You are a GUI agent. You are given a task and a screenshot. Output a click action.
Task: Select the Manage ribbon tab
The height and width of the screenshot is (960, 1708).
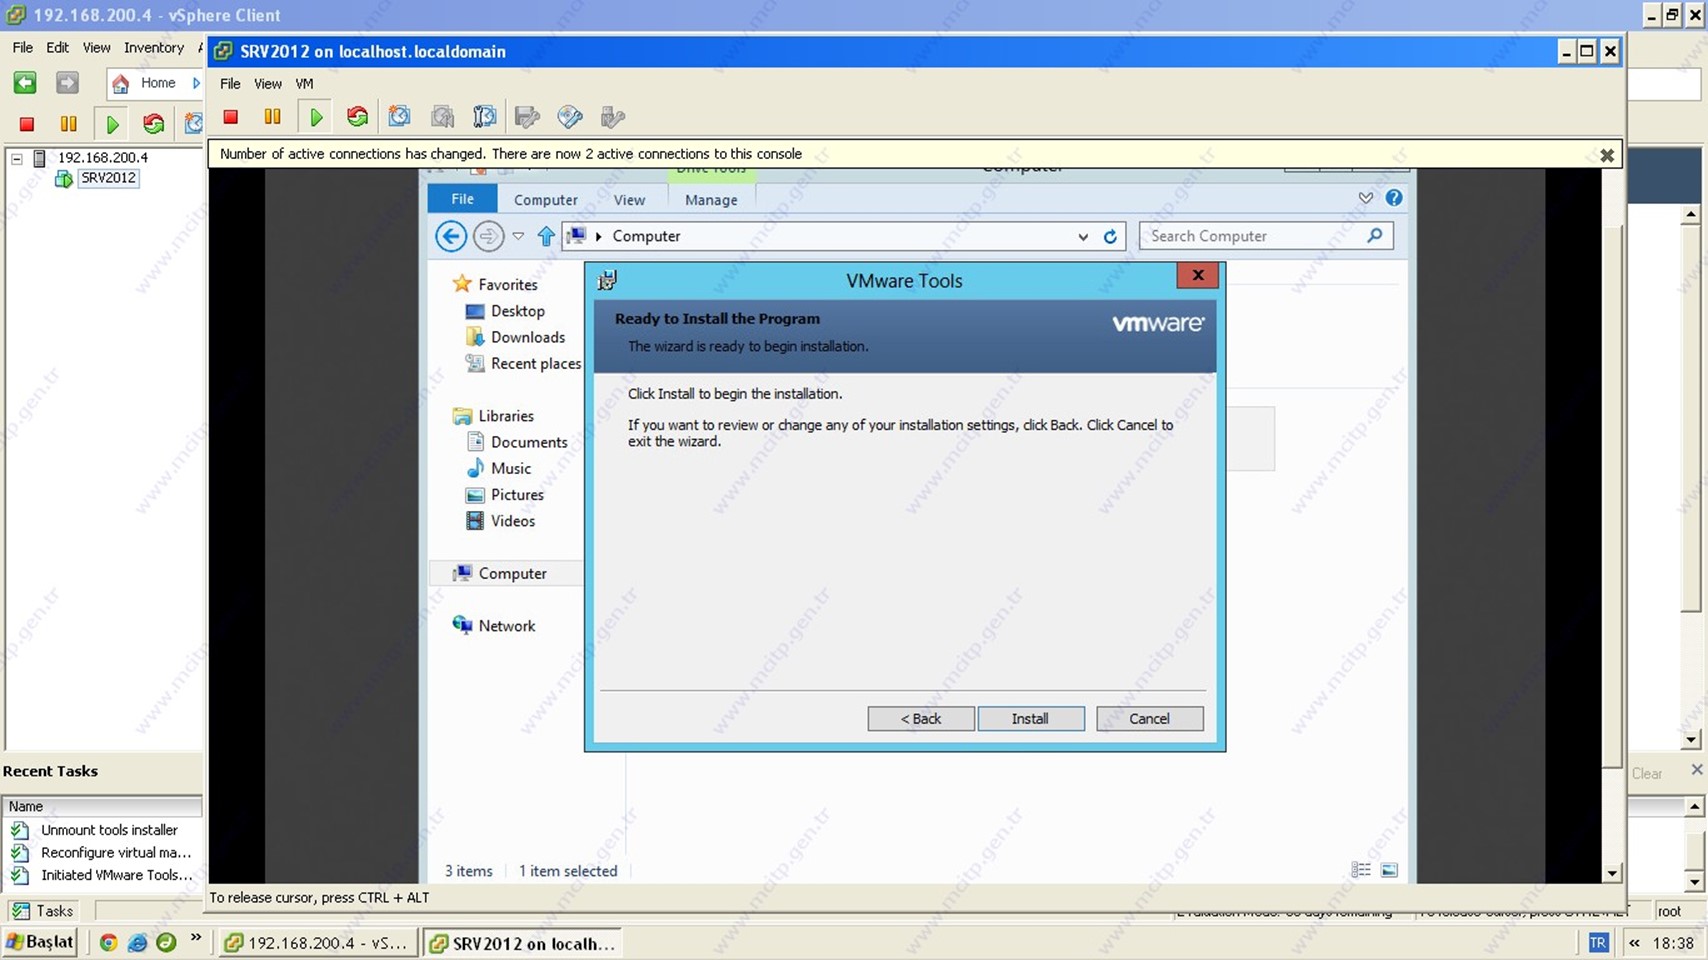tap(711, 200)
